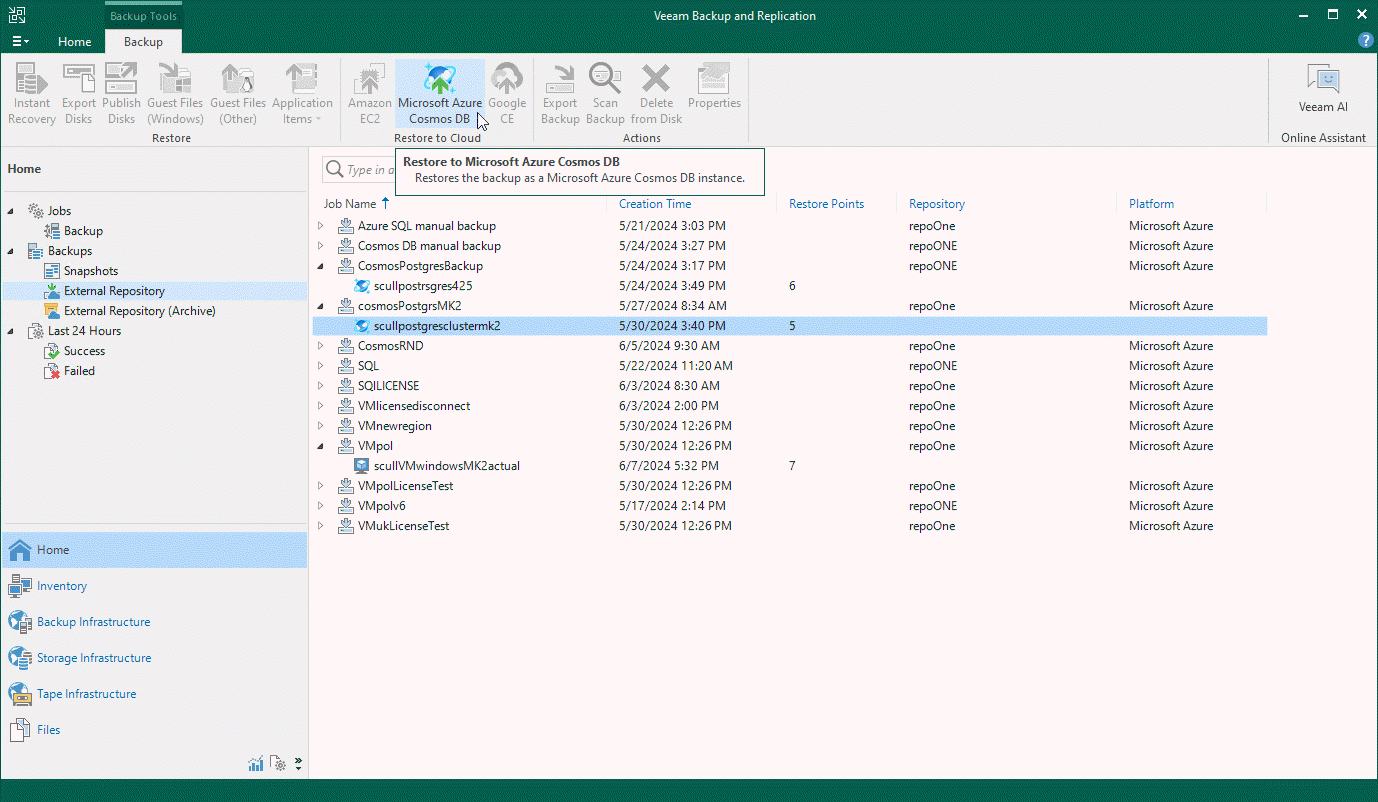This screenshot has width=1378, height=802.
Task: Open External Repository (Archive) node
Action: click(x=139, y=311)
